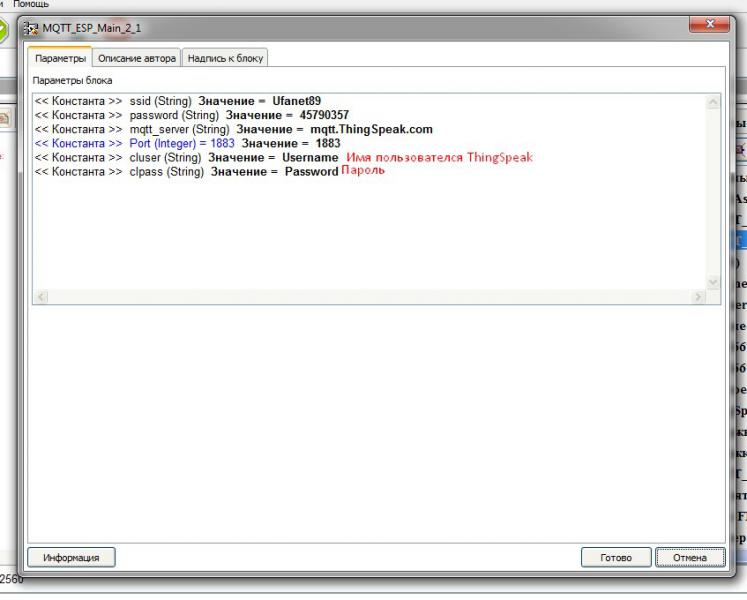Open the Надпись к блоку tab

tap(225, 58)
